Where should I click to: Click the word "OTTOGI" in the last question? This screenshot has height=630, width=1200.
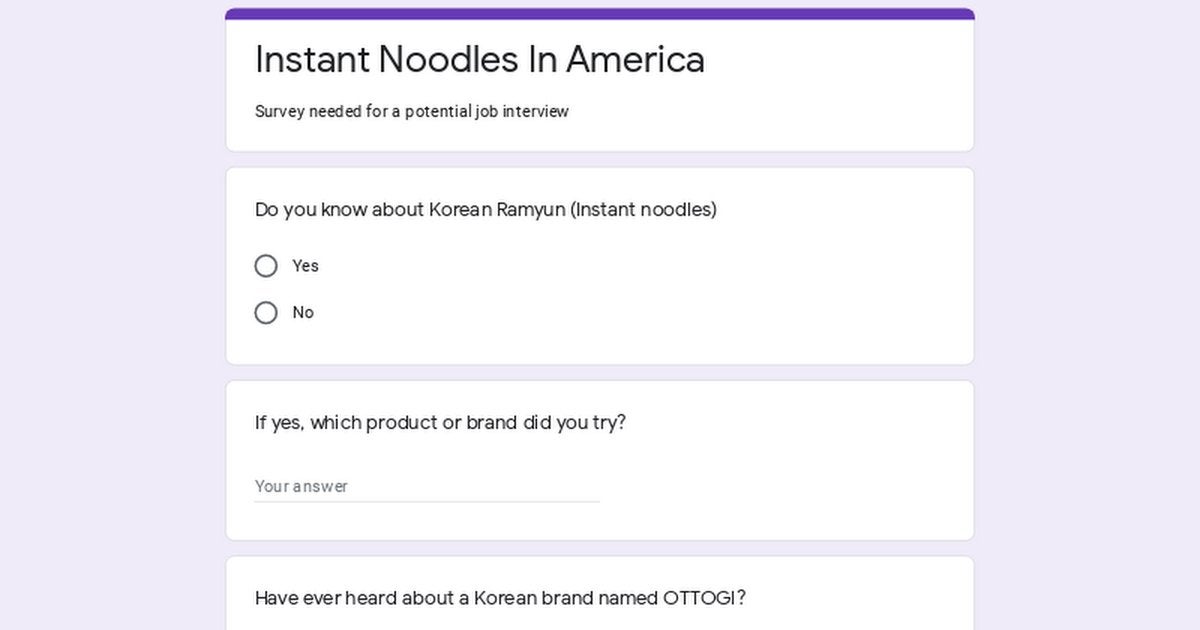point(700,598)
